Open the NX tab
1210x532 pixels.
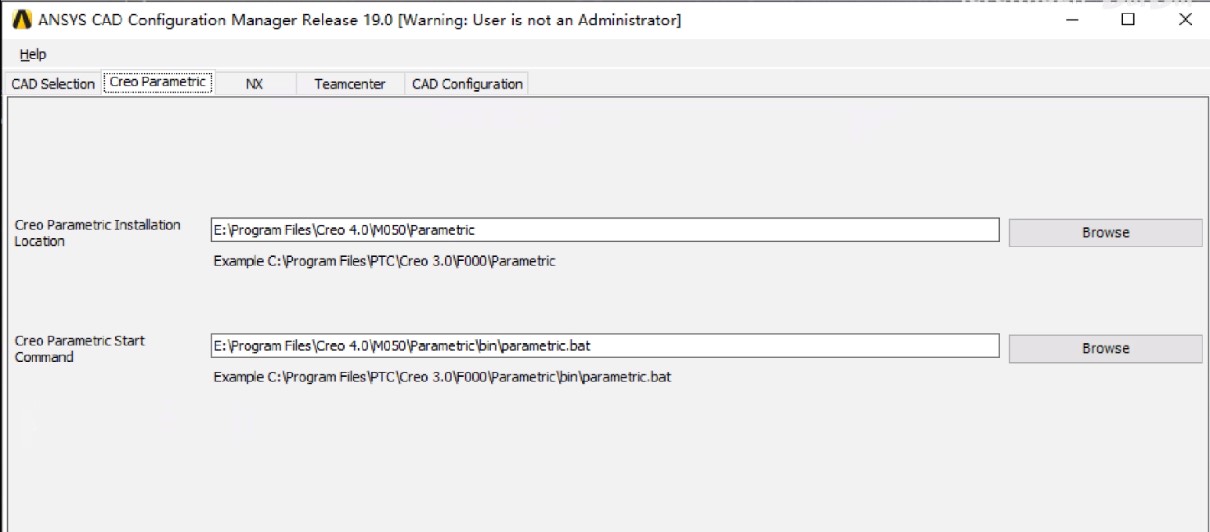pyautogui.click(x=255, y=84)
